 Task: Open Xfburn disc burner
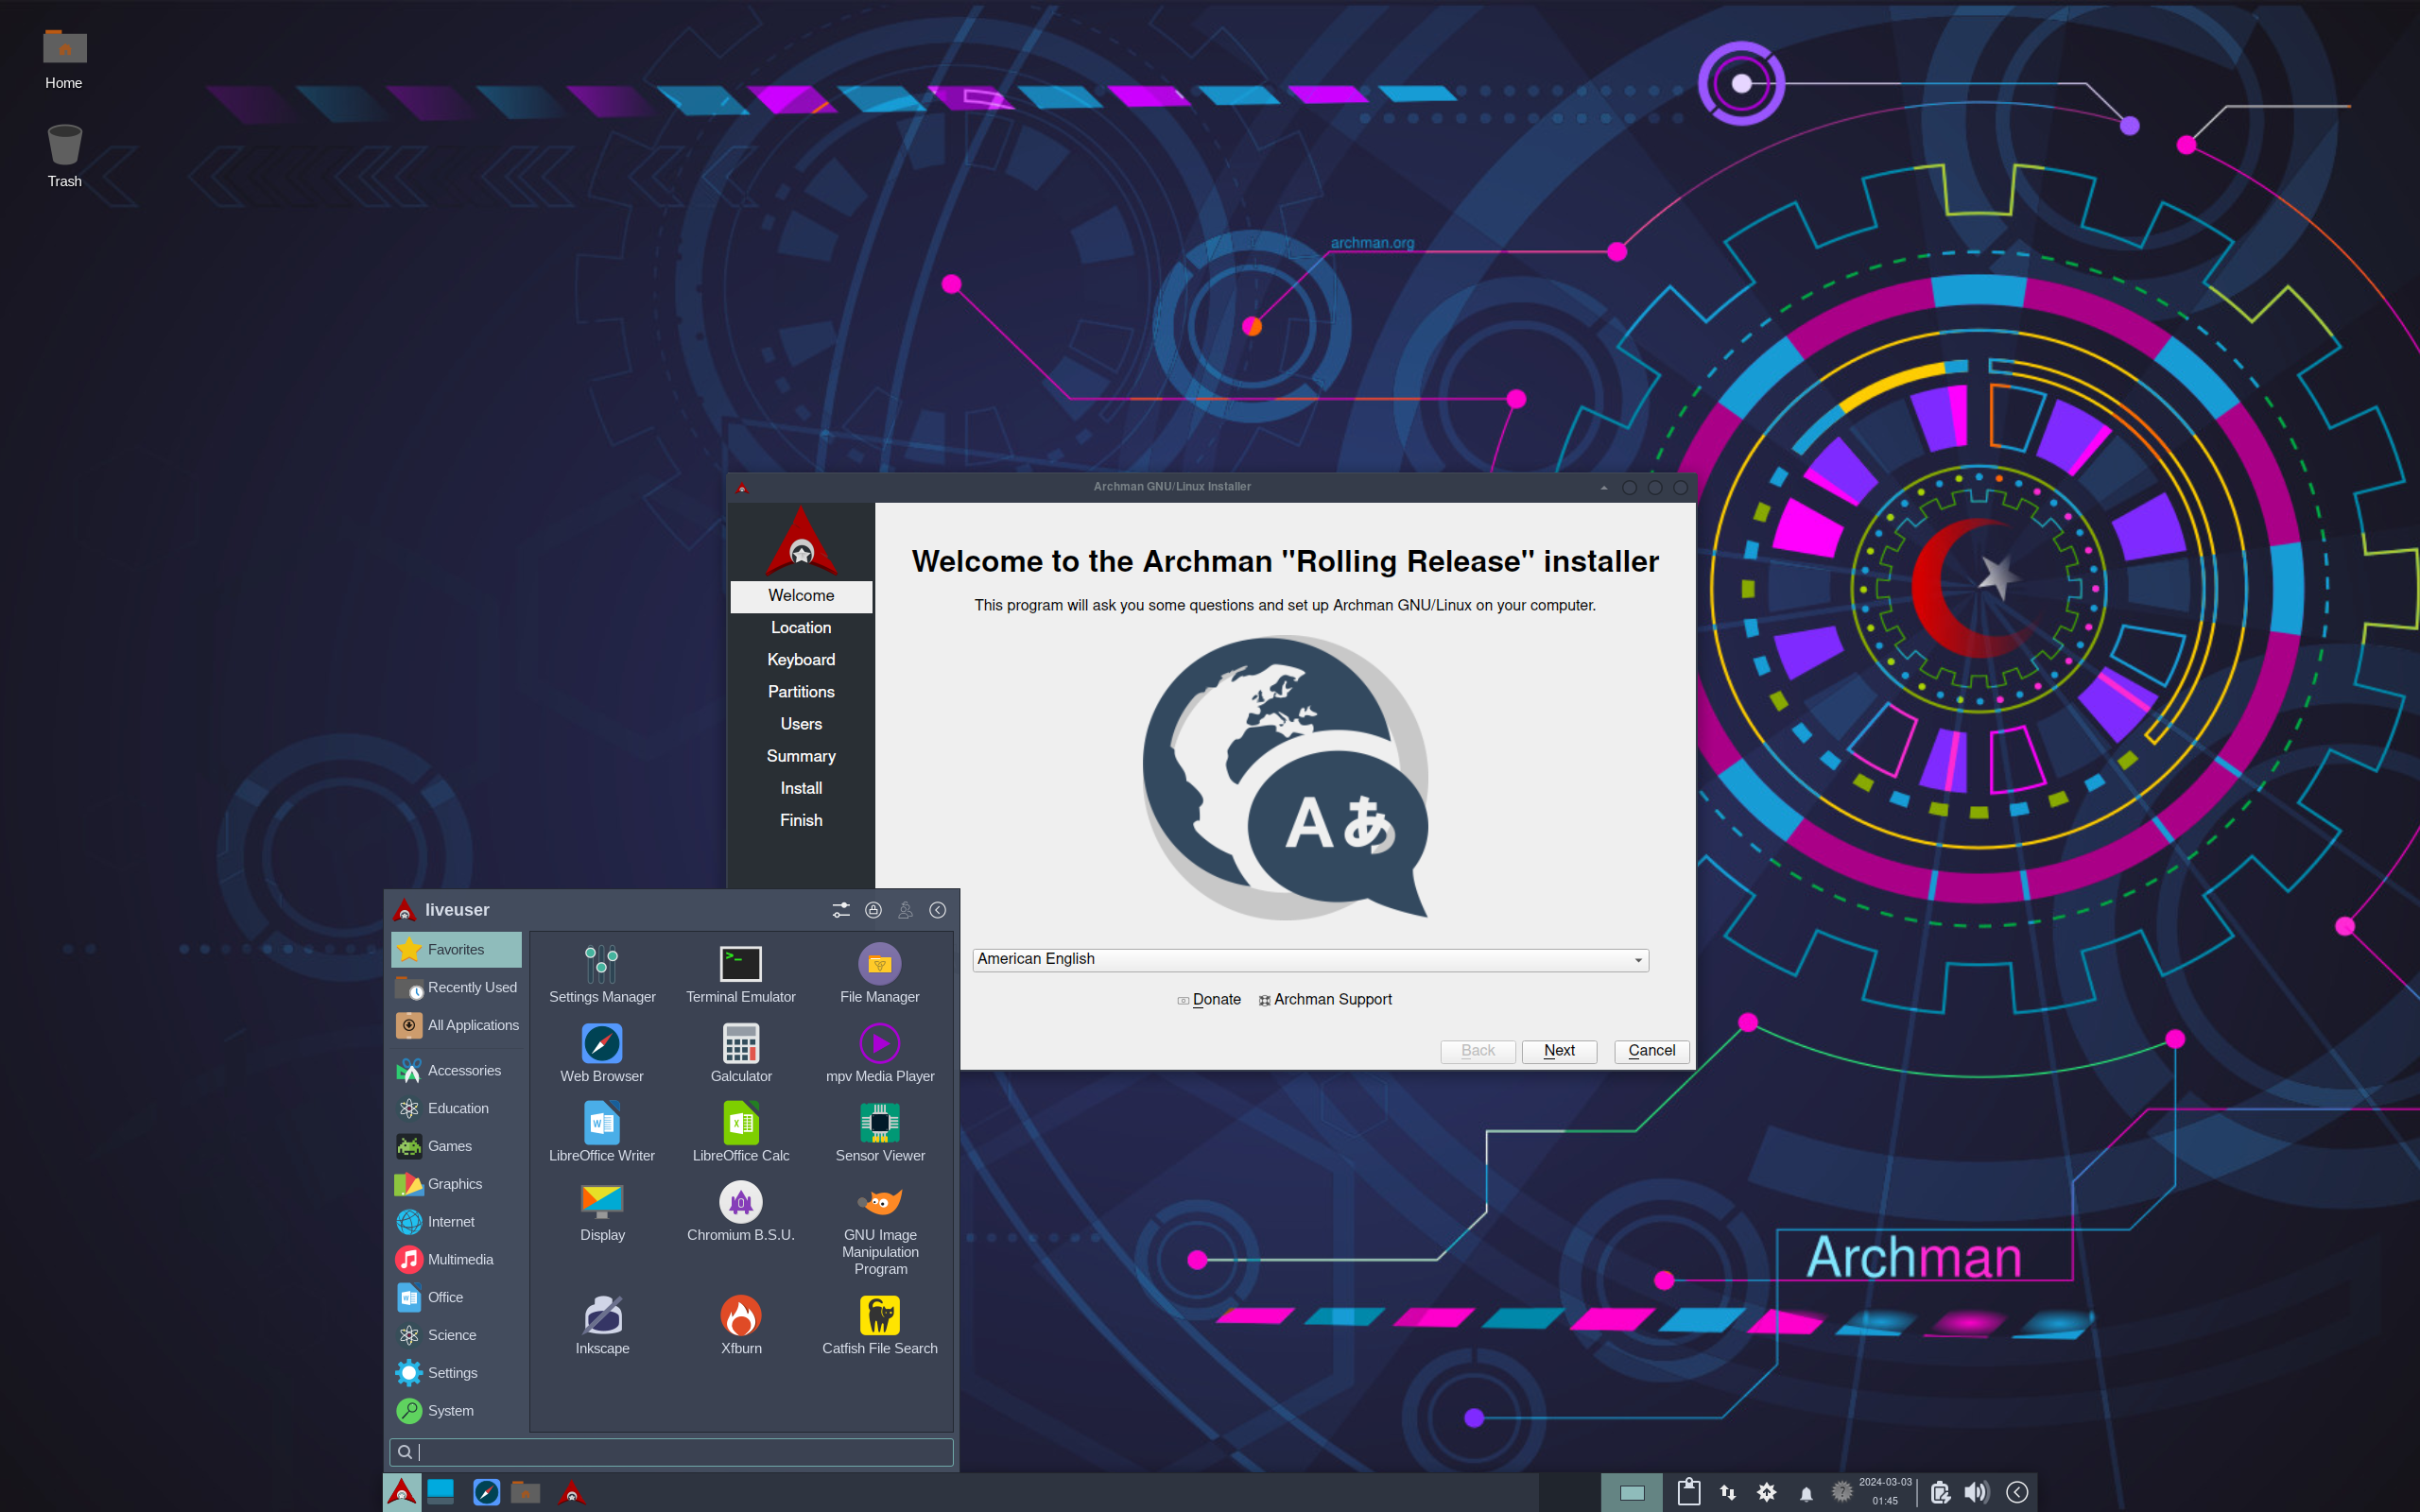coord(741,1325)
